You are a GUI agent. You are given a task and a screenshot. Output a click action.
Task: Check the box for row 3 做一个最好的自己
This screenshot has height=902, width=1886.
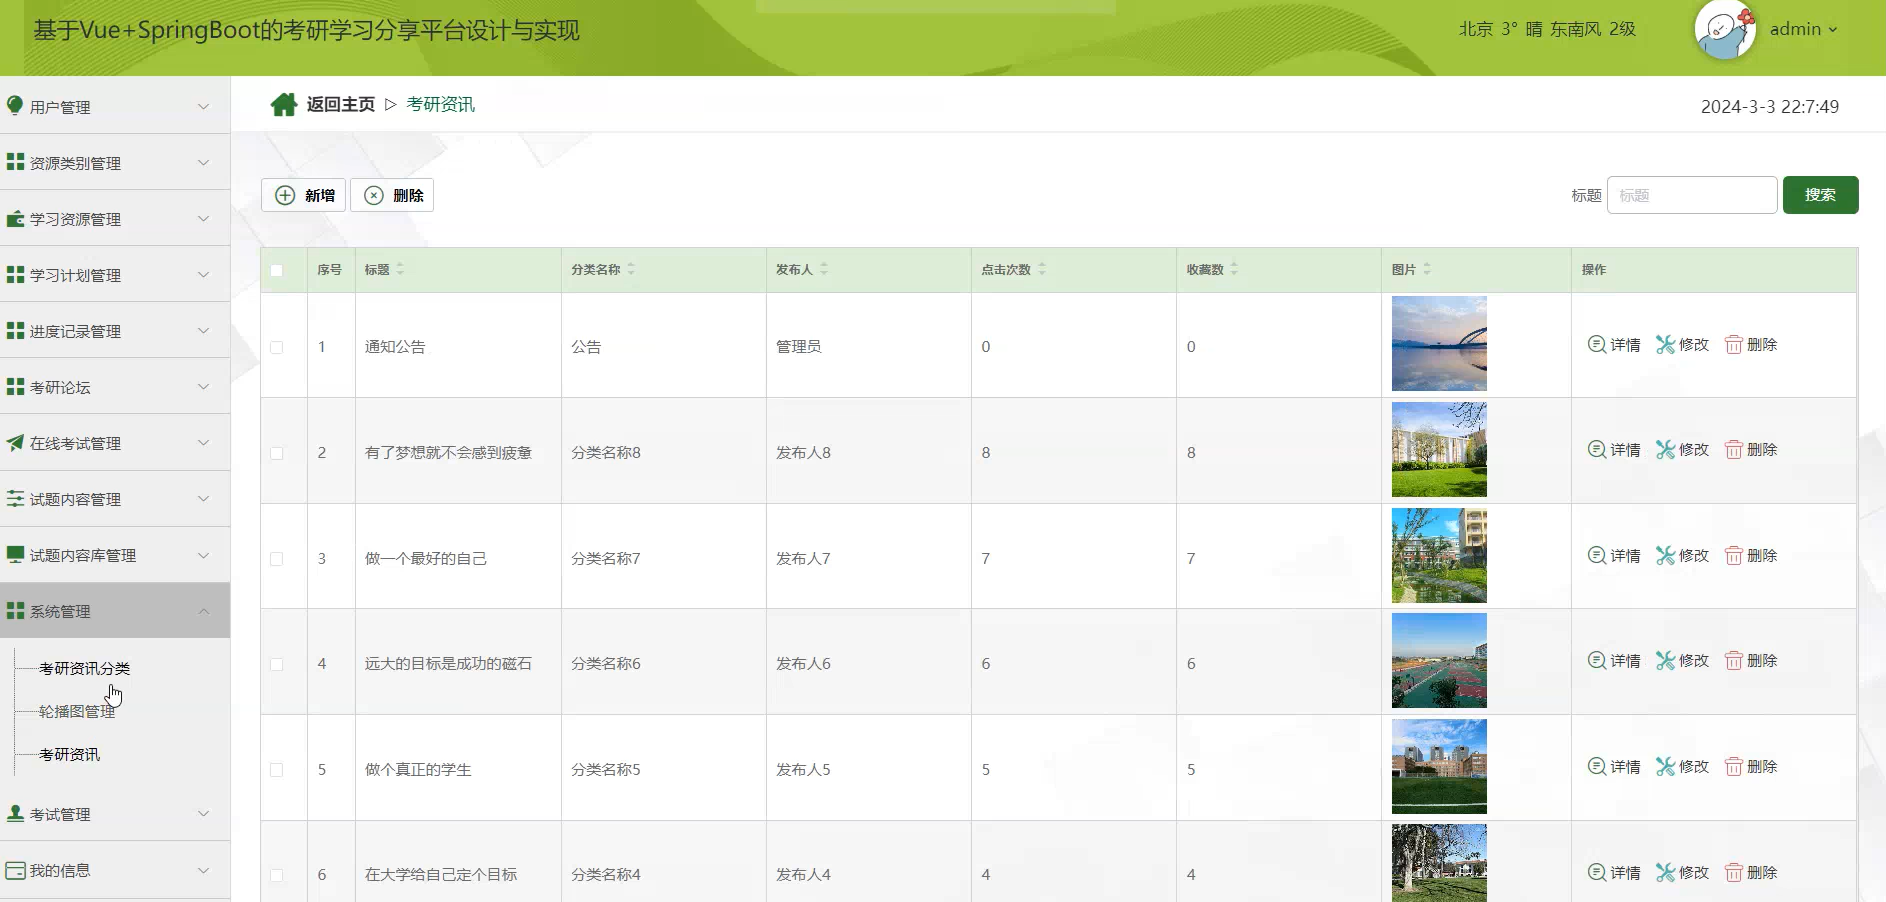tap(277, 559)
